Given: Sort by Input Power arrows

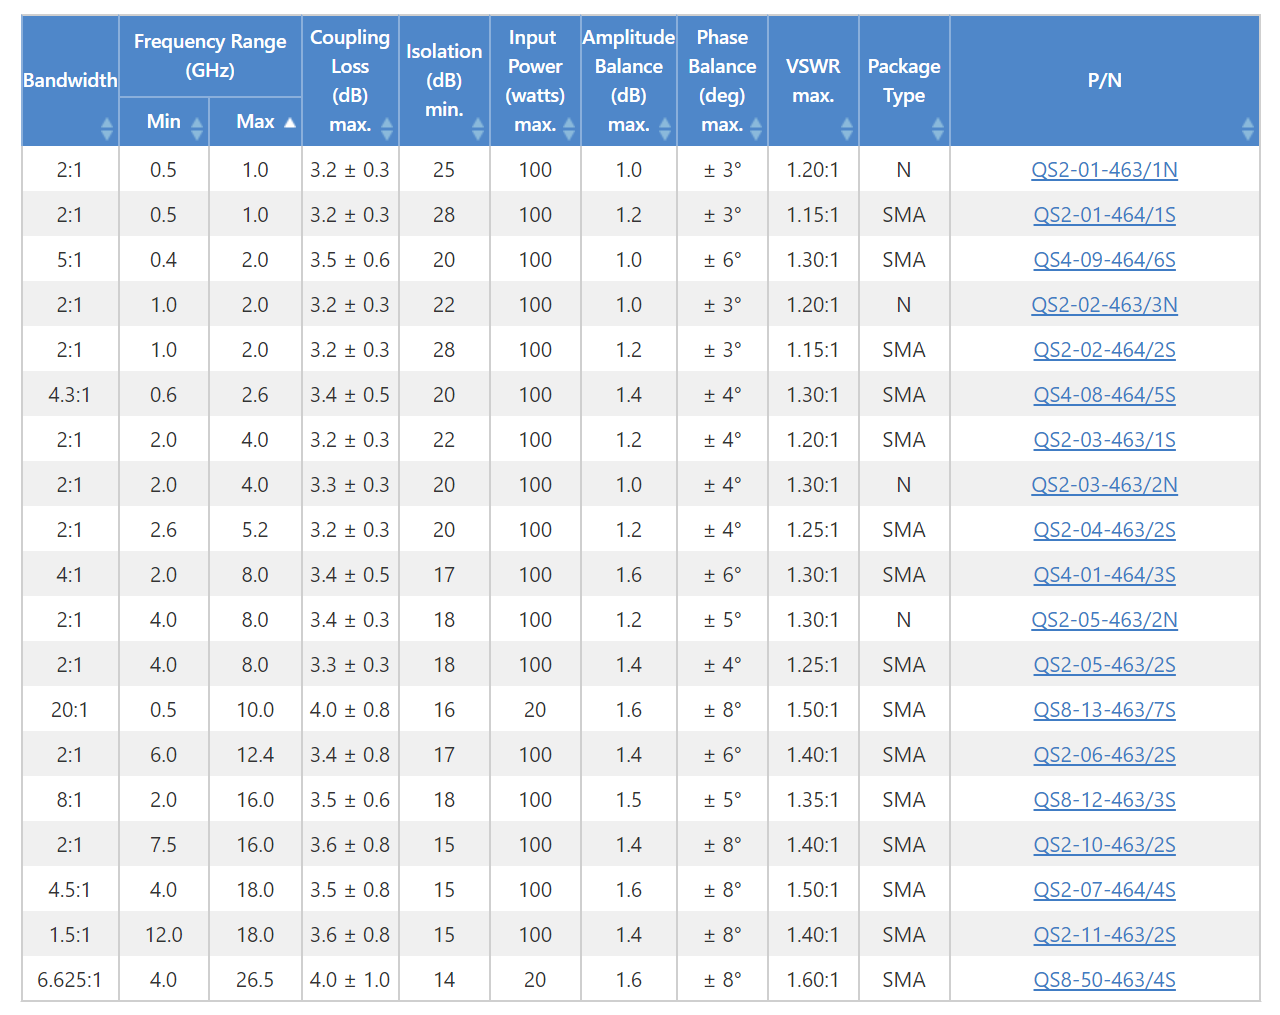Looking at the screenshot, I should pyautogui.click(x=569, y=128).
